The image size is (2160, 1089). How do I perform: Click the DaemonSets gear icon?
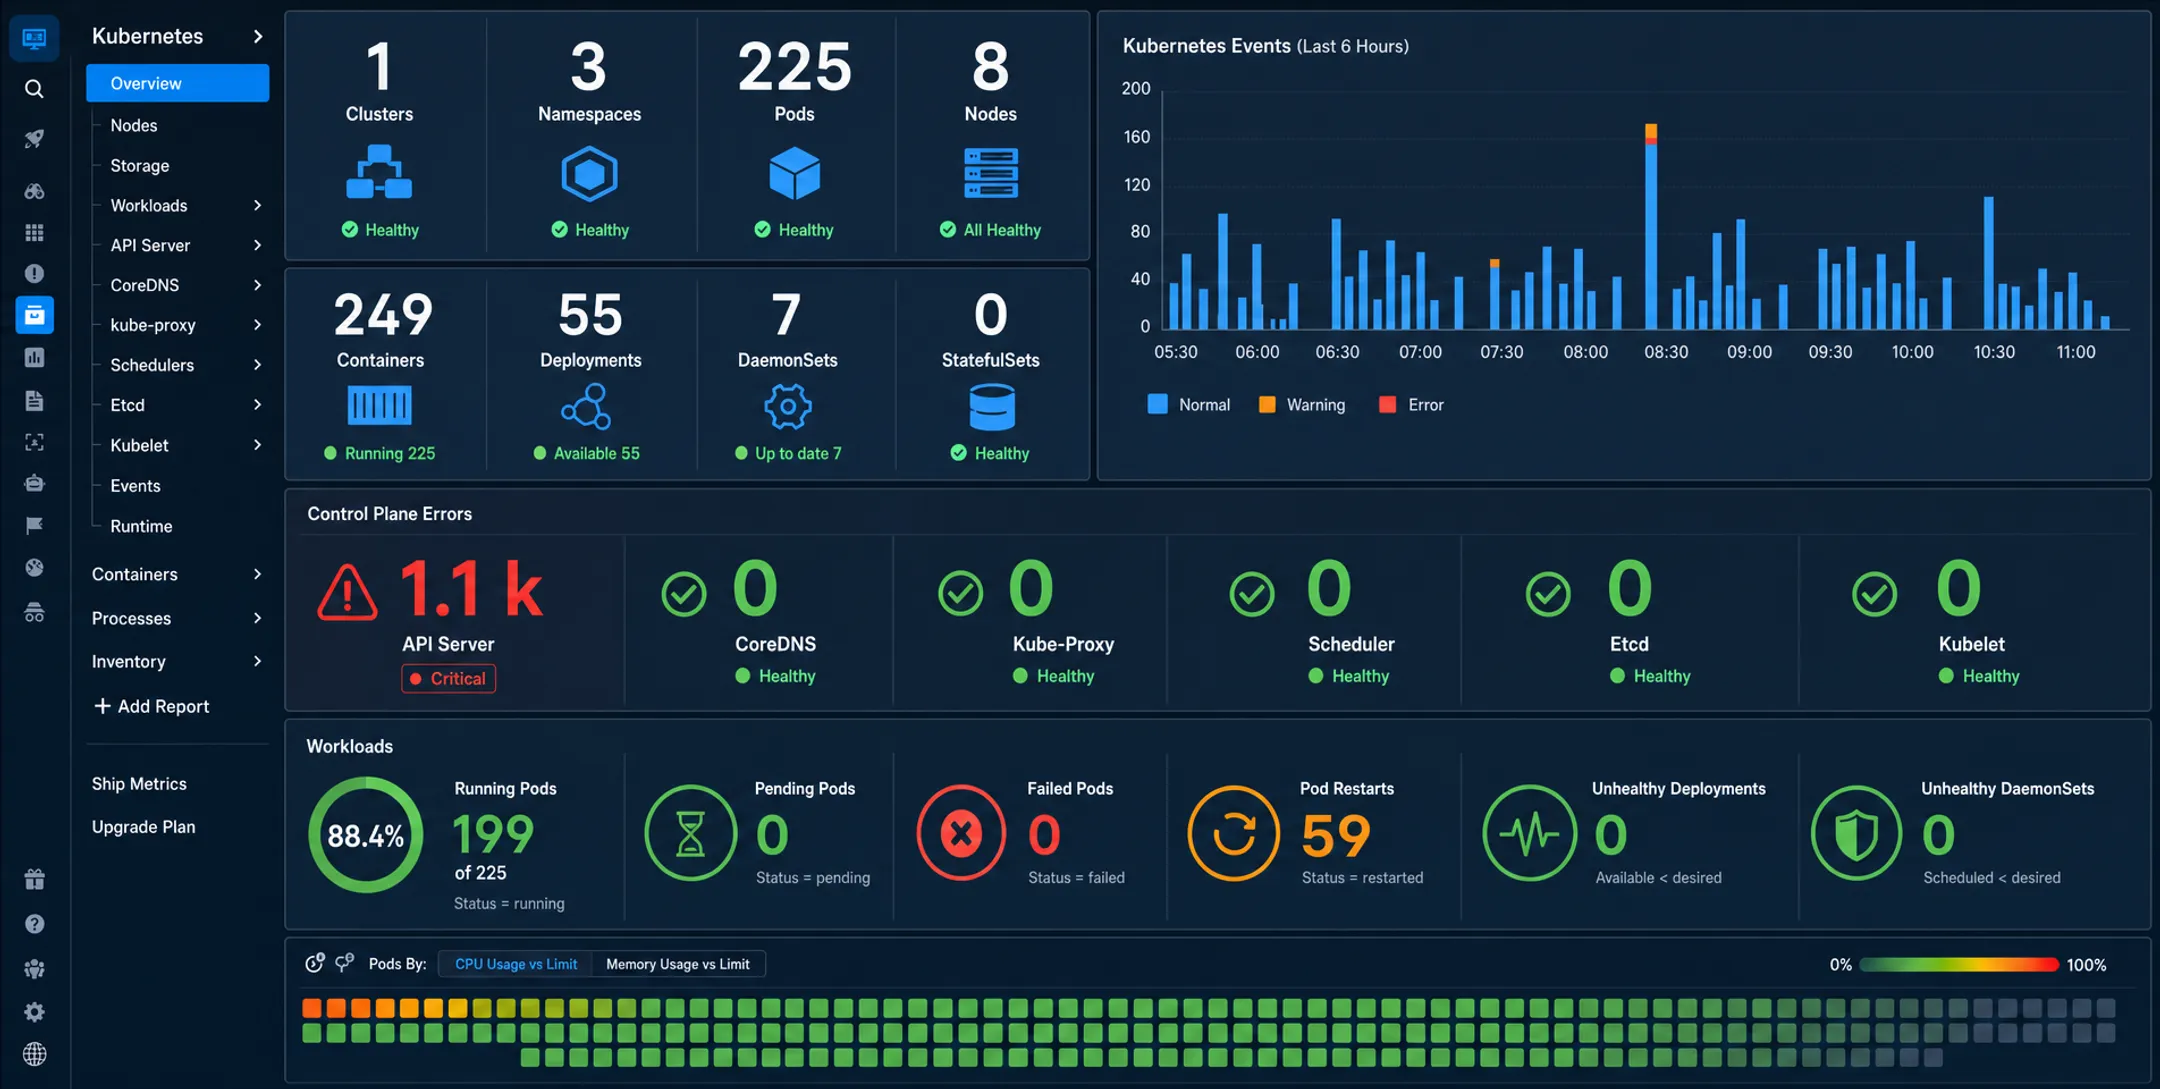788,406
